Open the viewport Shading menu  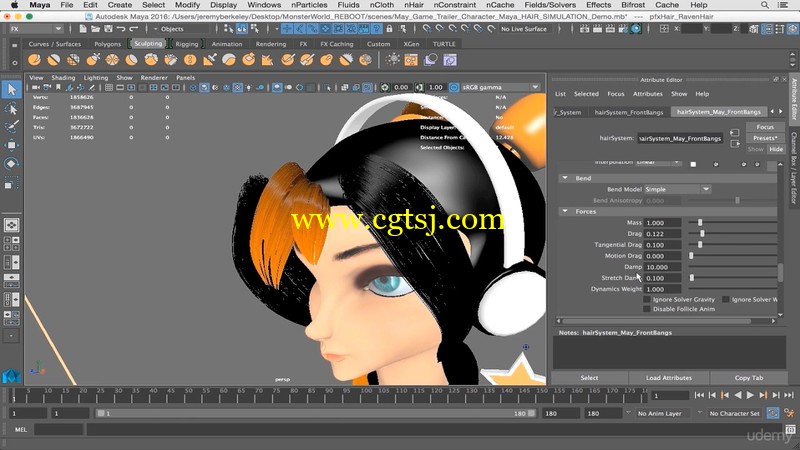[63, 78]
